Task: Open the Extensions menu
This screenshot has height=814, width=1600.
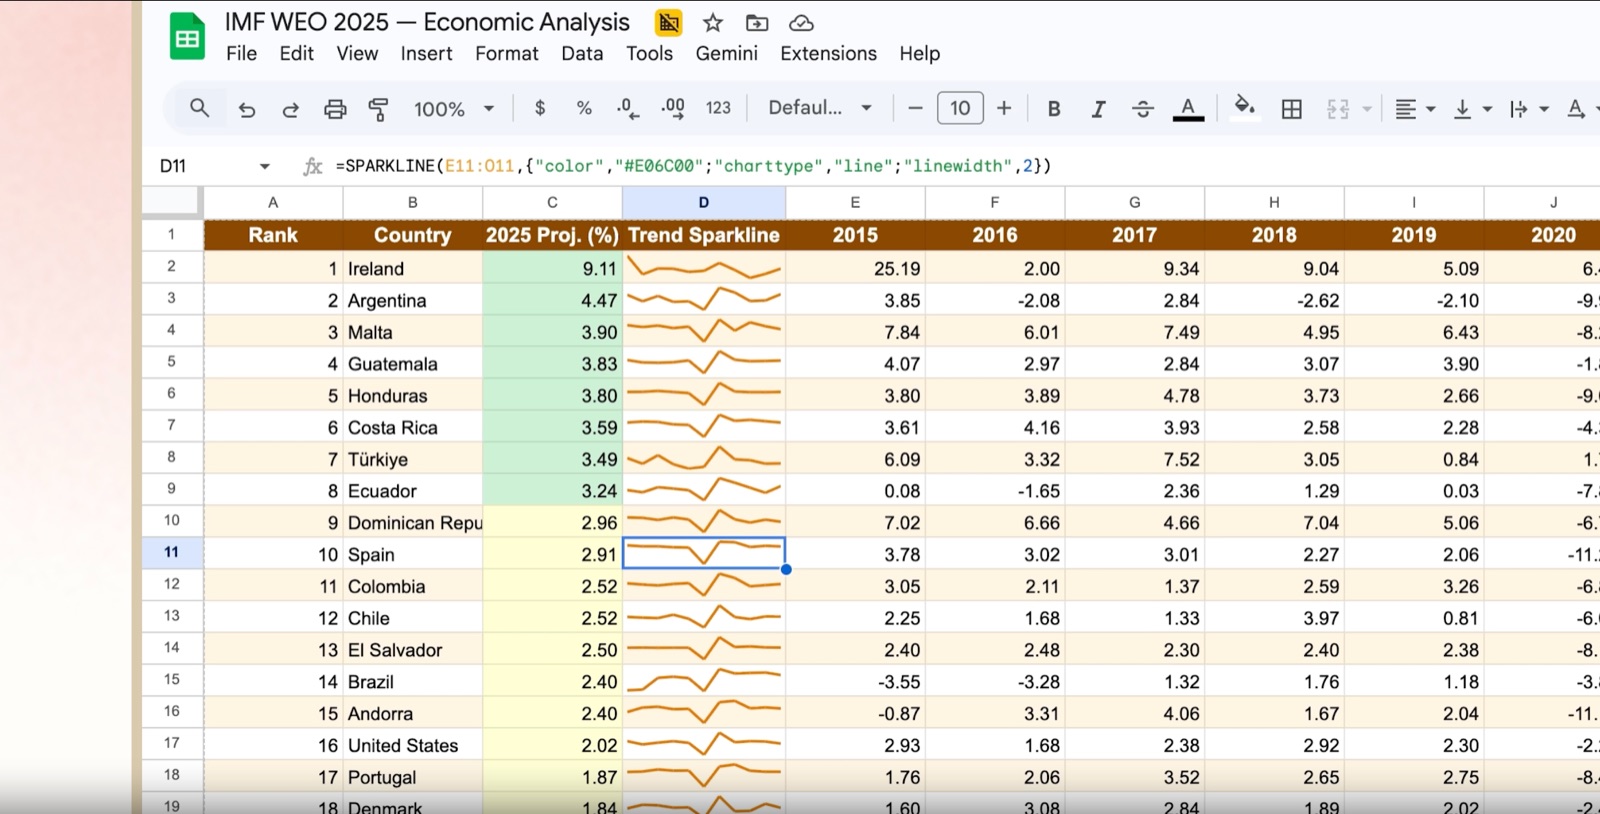Action: 828,54
